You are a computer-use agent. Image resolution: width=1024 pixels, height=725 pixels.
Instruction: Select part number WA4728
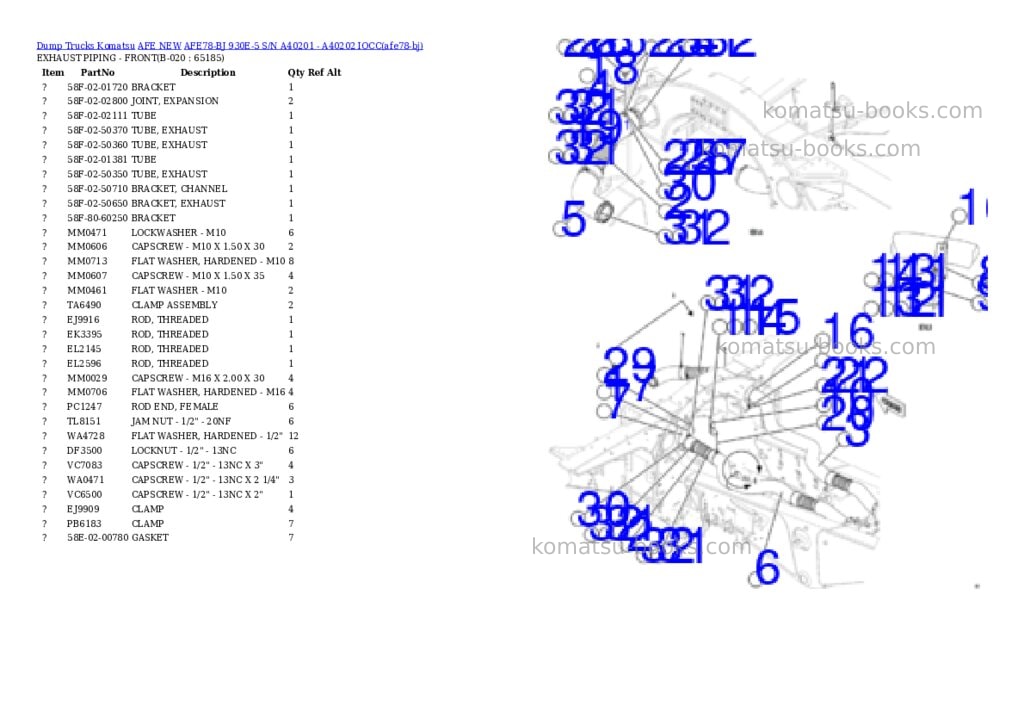(x=86, y=436)
